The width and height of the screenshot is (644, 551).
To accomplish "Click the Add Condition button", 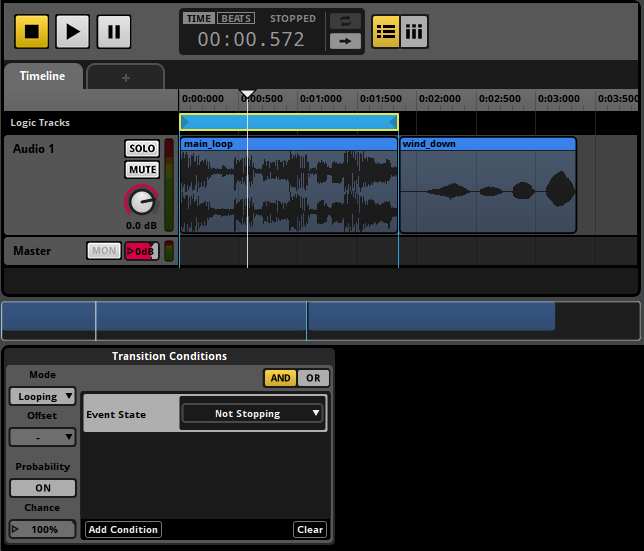I will [x=123, y=529].
